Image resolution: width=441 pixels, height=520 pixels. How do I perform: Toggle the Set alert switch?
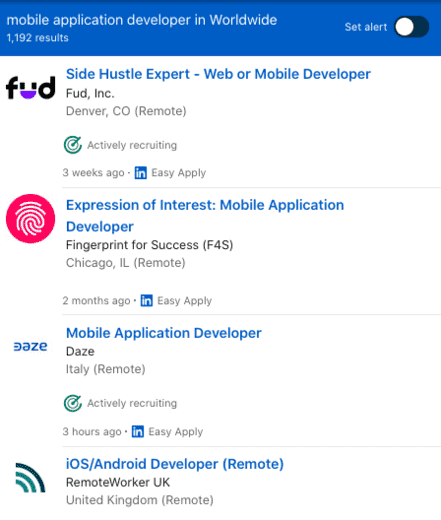coord(411,27)
